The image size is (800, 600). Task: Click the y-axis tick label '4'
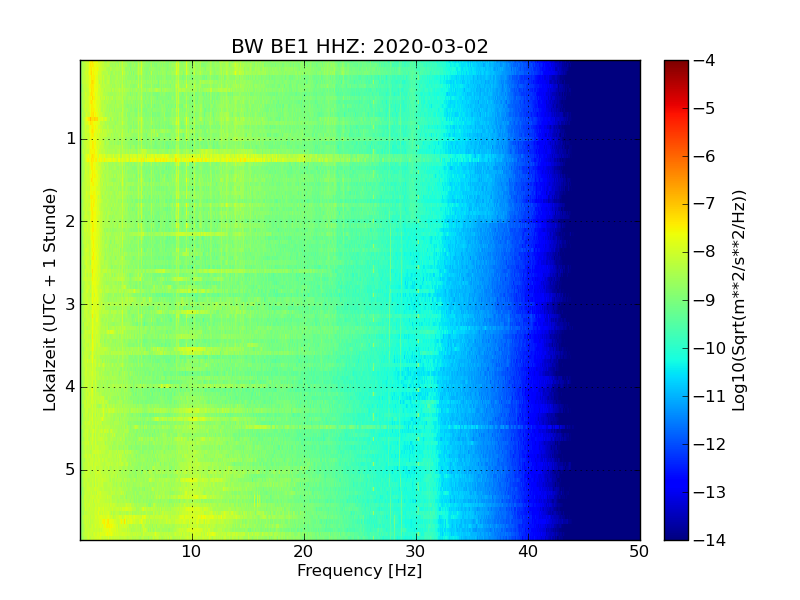71,387
